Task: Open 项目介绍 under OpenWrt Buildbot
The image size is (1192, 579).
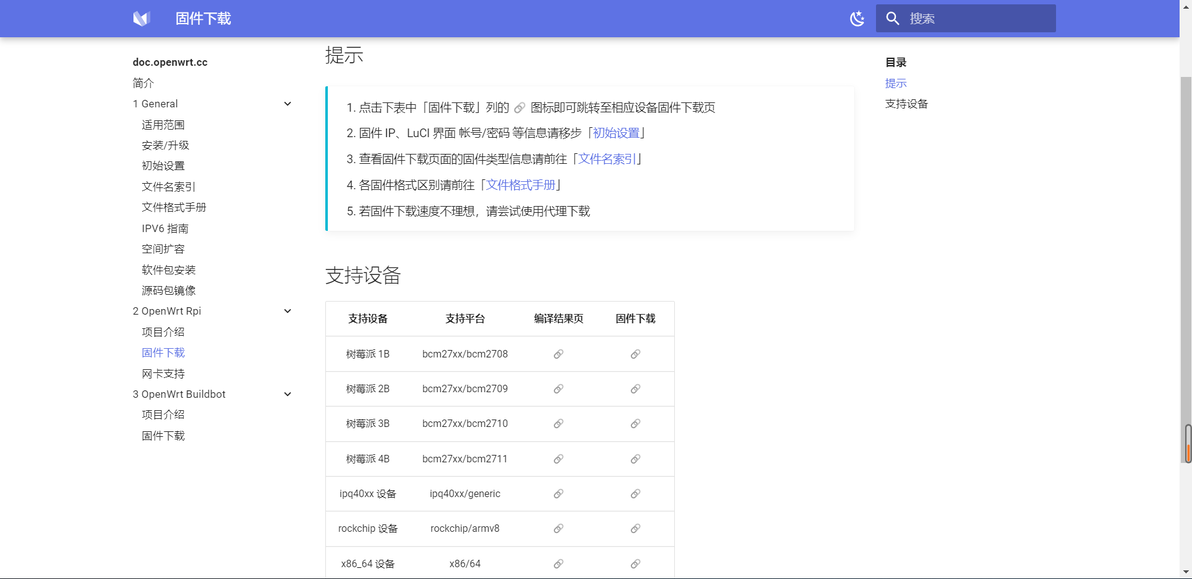Action: pos(163,415)
